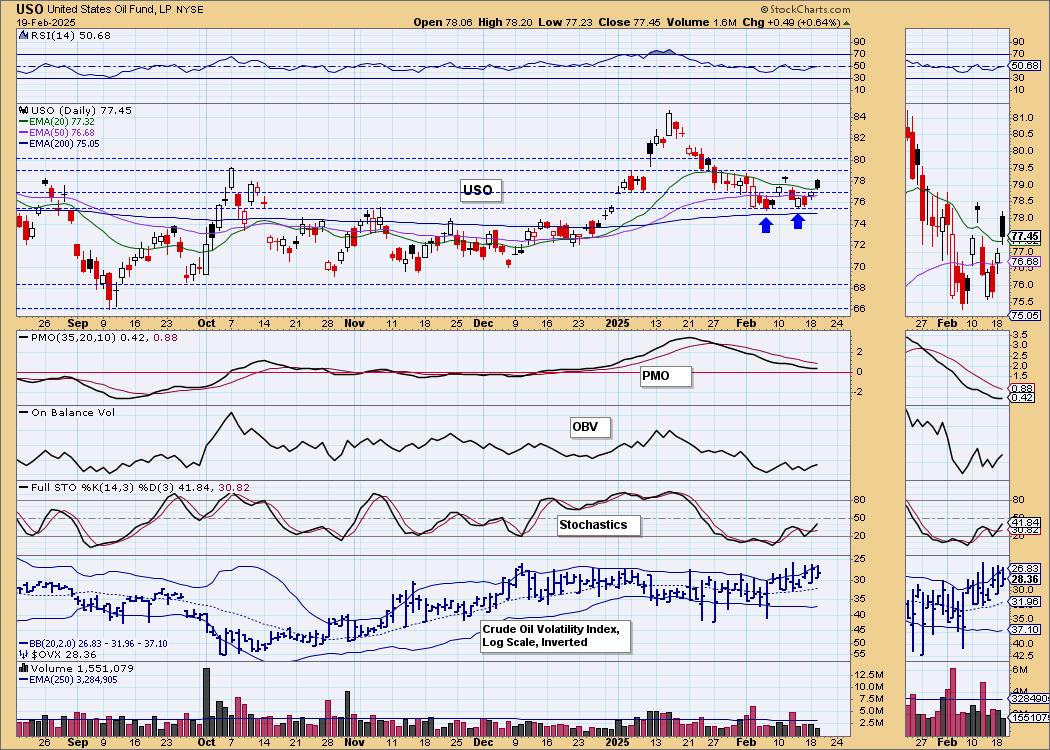Click the 3284905 volume EMA tag on the right axis
1050x750 pixels.
1028,699
